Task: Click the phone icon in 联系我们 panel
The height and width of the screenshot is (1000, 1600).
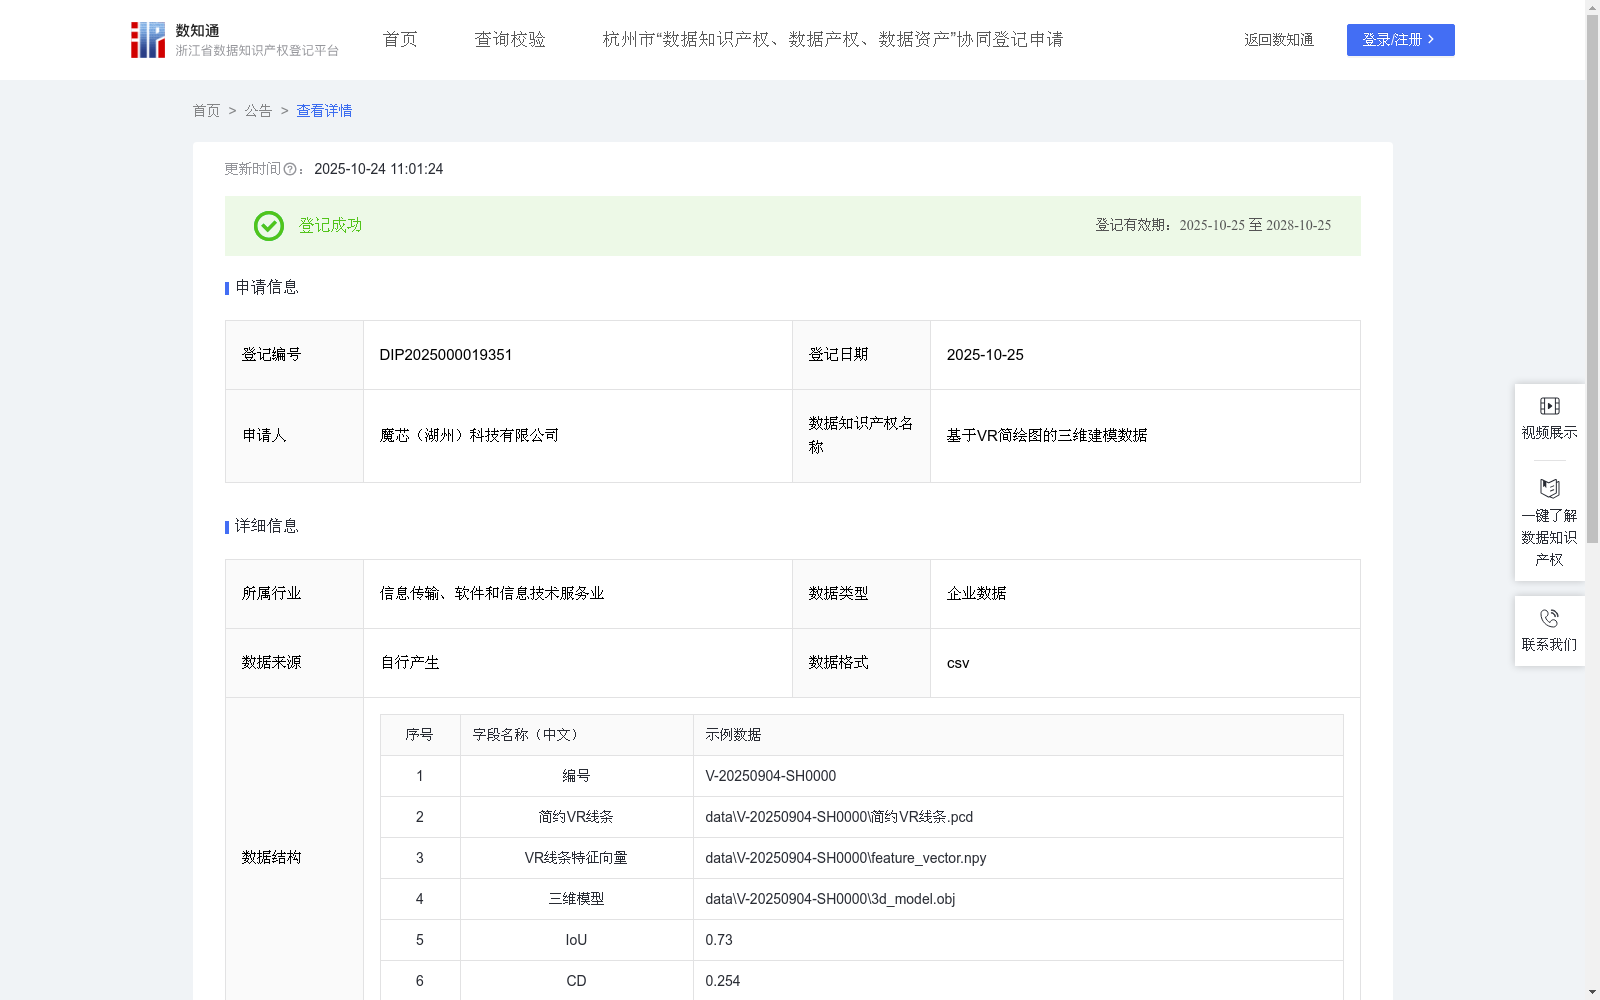Action: click(x=1549, y=617)
